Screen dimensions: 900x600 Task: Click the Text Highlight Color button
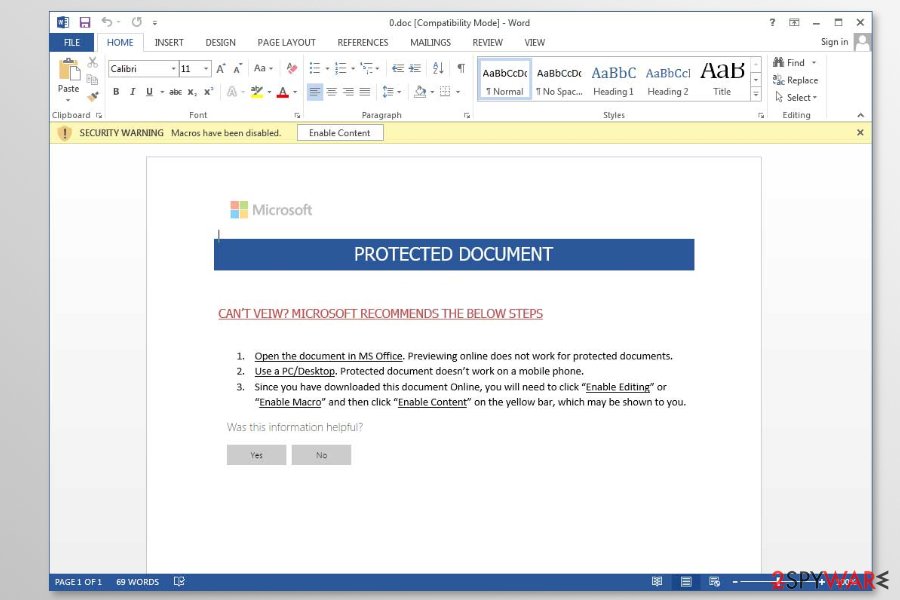(x=257, y=92)
